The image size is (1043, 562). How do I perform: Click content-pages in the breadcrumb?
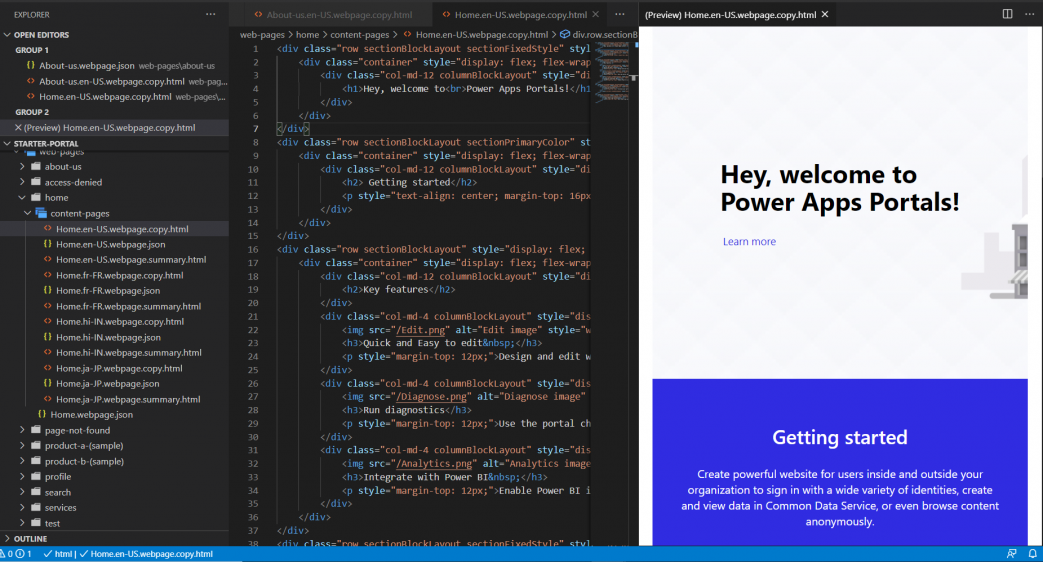359,34
